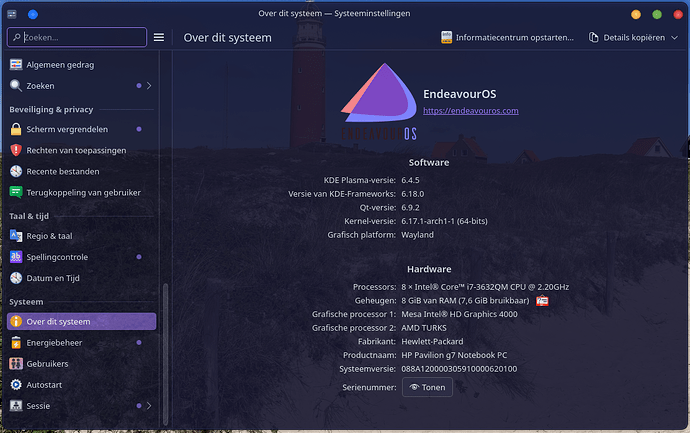Reveal serial number with Tonen button
The height and width of the screenshot is (433, 690).
click(x=427, y=387)
